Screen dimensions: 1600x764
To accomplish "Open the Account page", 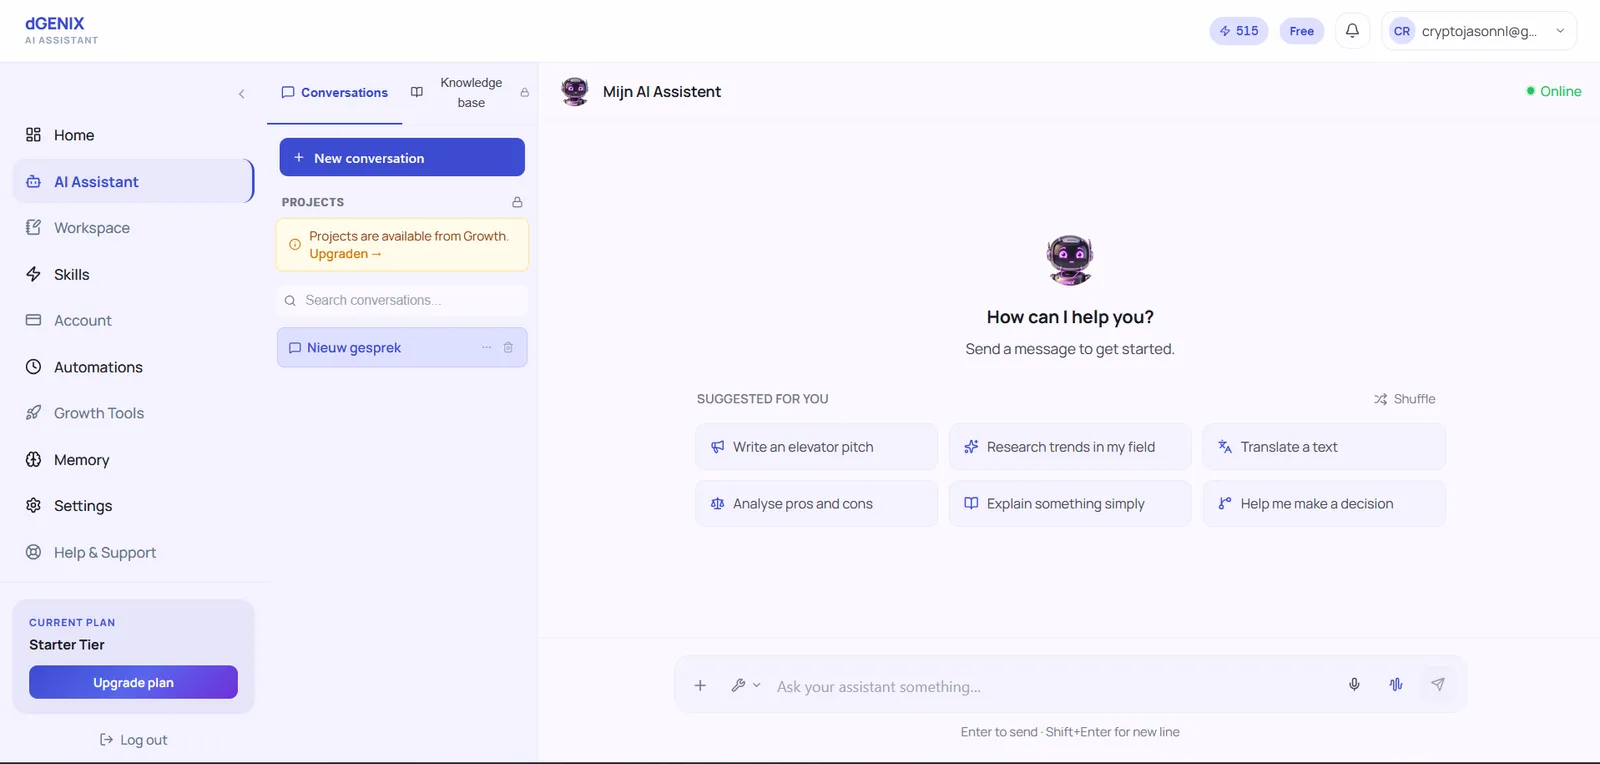I will pos(133,321).
